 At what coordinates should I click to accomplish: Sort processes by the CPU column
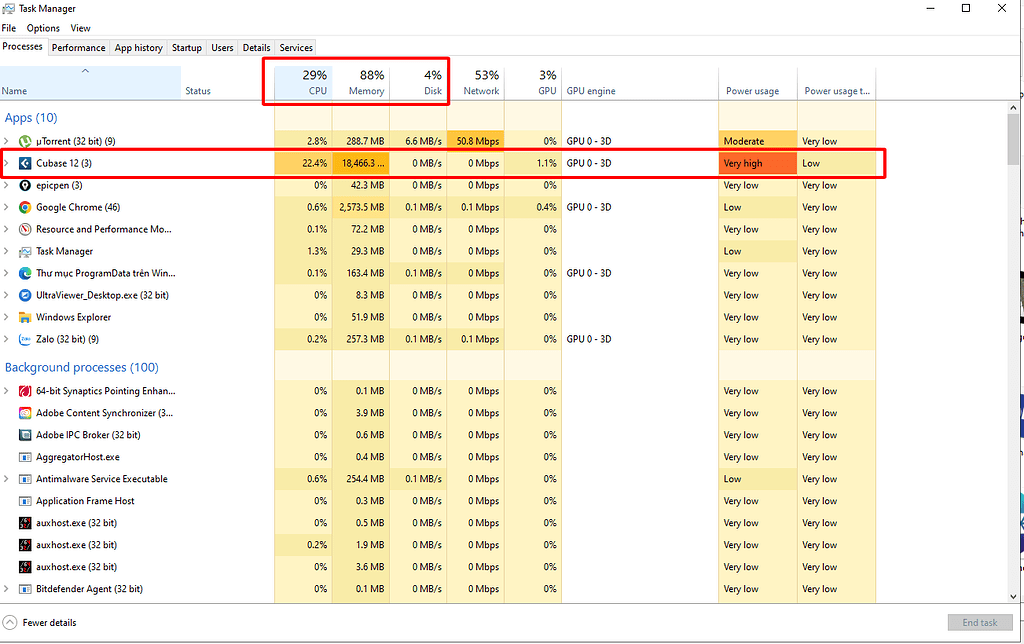pos(303,81)
